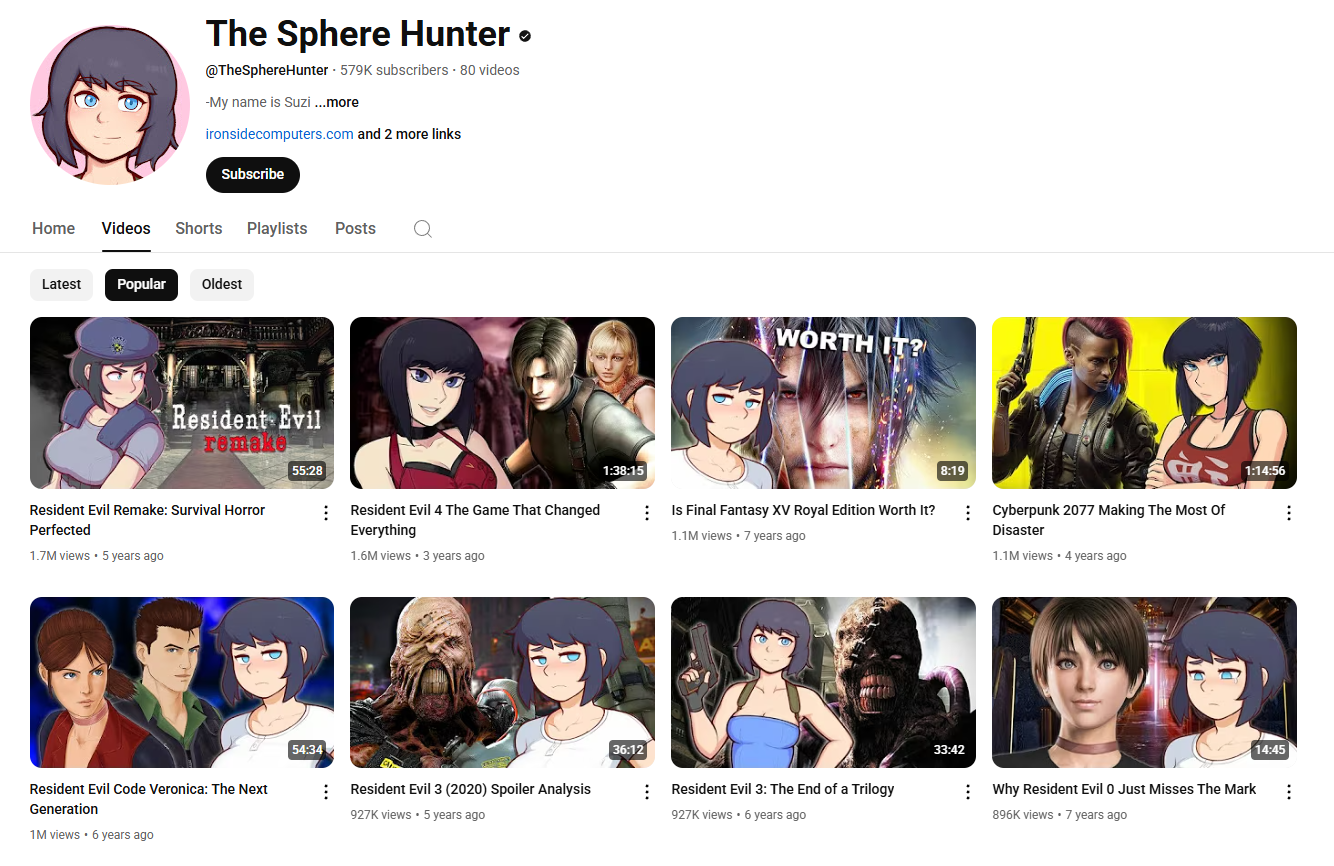Open the Playlists tab

[x=277, y=229]
